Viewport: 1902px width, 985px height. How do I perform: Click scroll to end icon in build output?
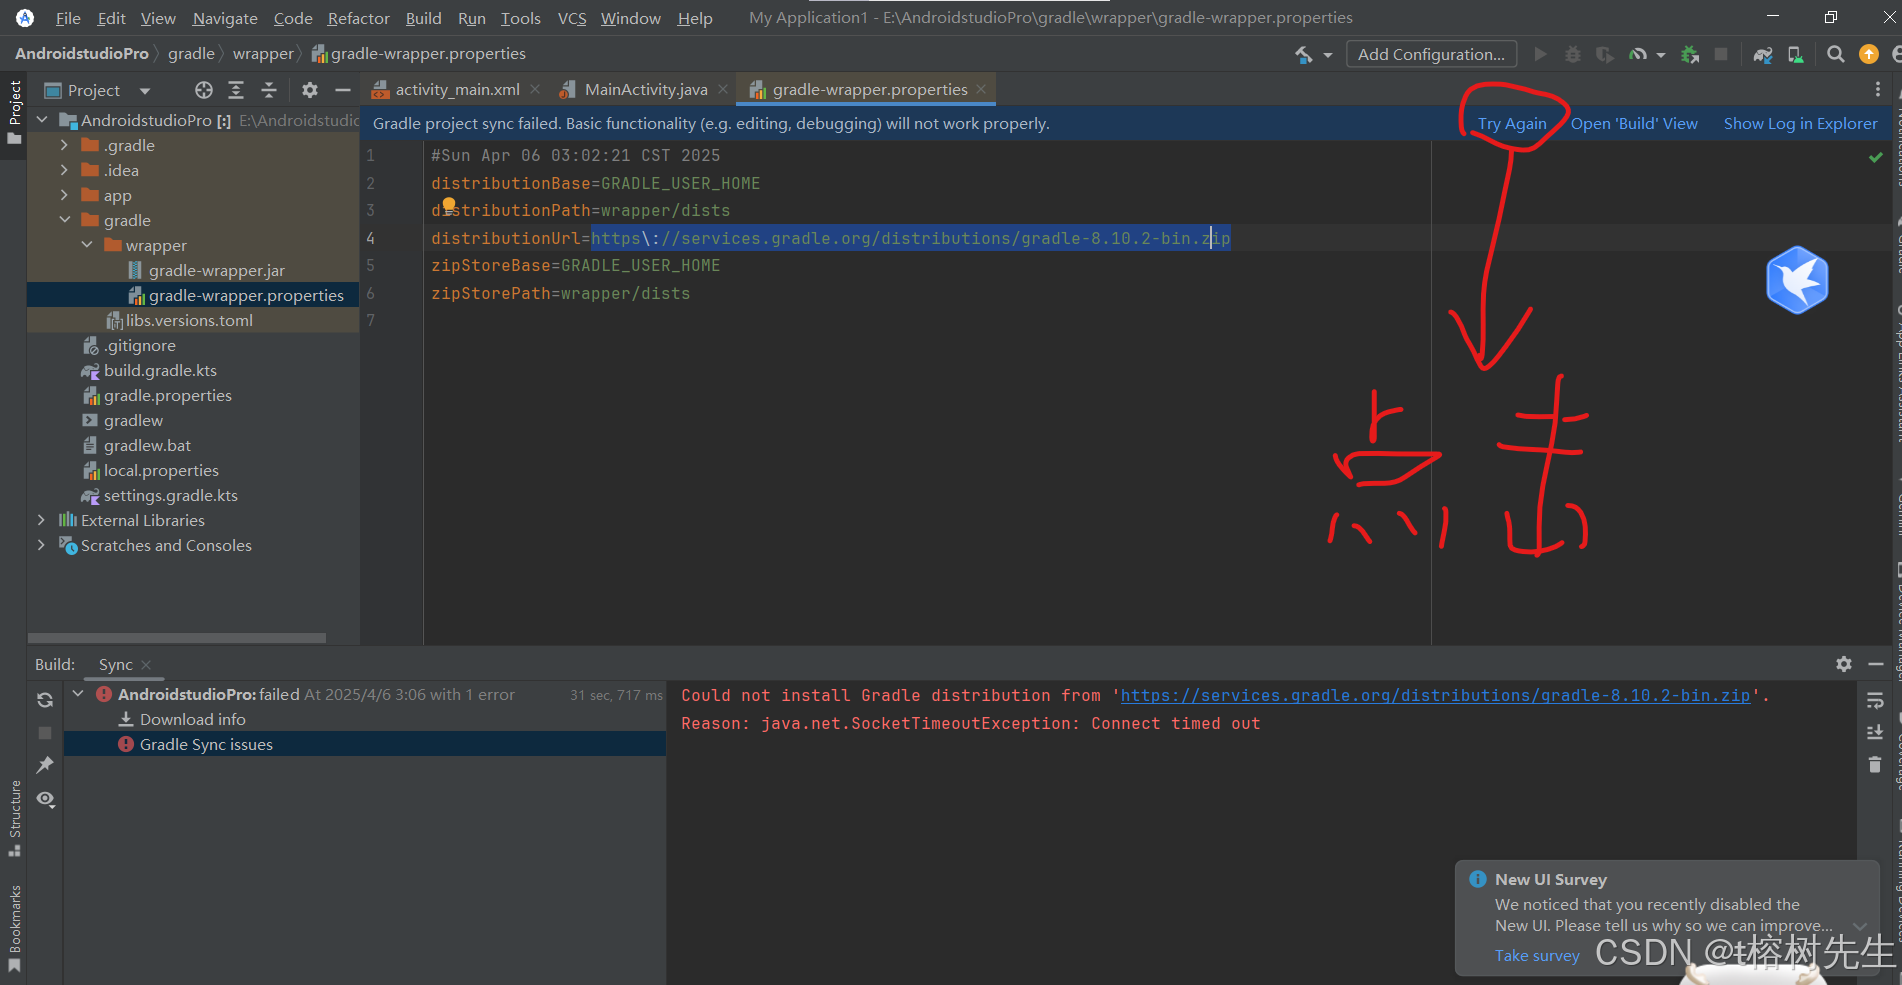(1875, 733)
